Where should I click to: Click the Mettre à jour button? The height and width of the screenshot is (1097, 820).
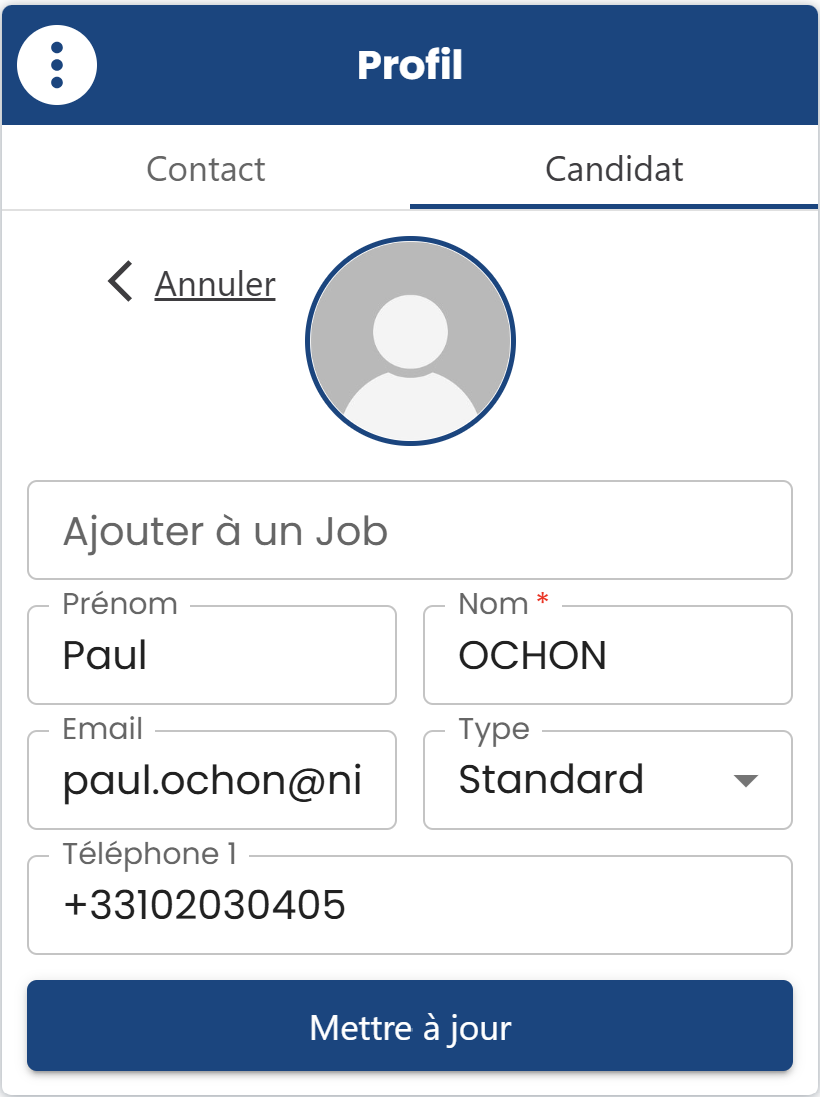point(410,1026)
